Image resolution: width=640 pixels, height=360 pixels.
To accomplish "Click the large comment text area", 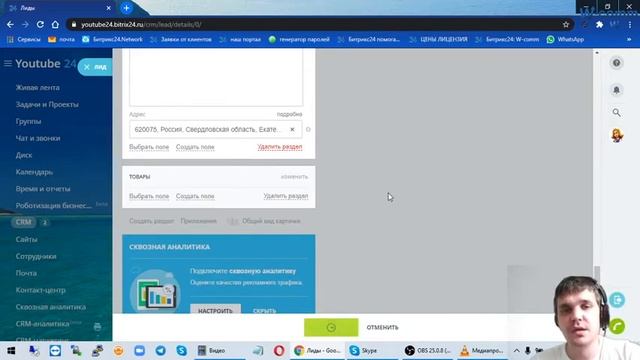I will click(x=216, y=78).
